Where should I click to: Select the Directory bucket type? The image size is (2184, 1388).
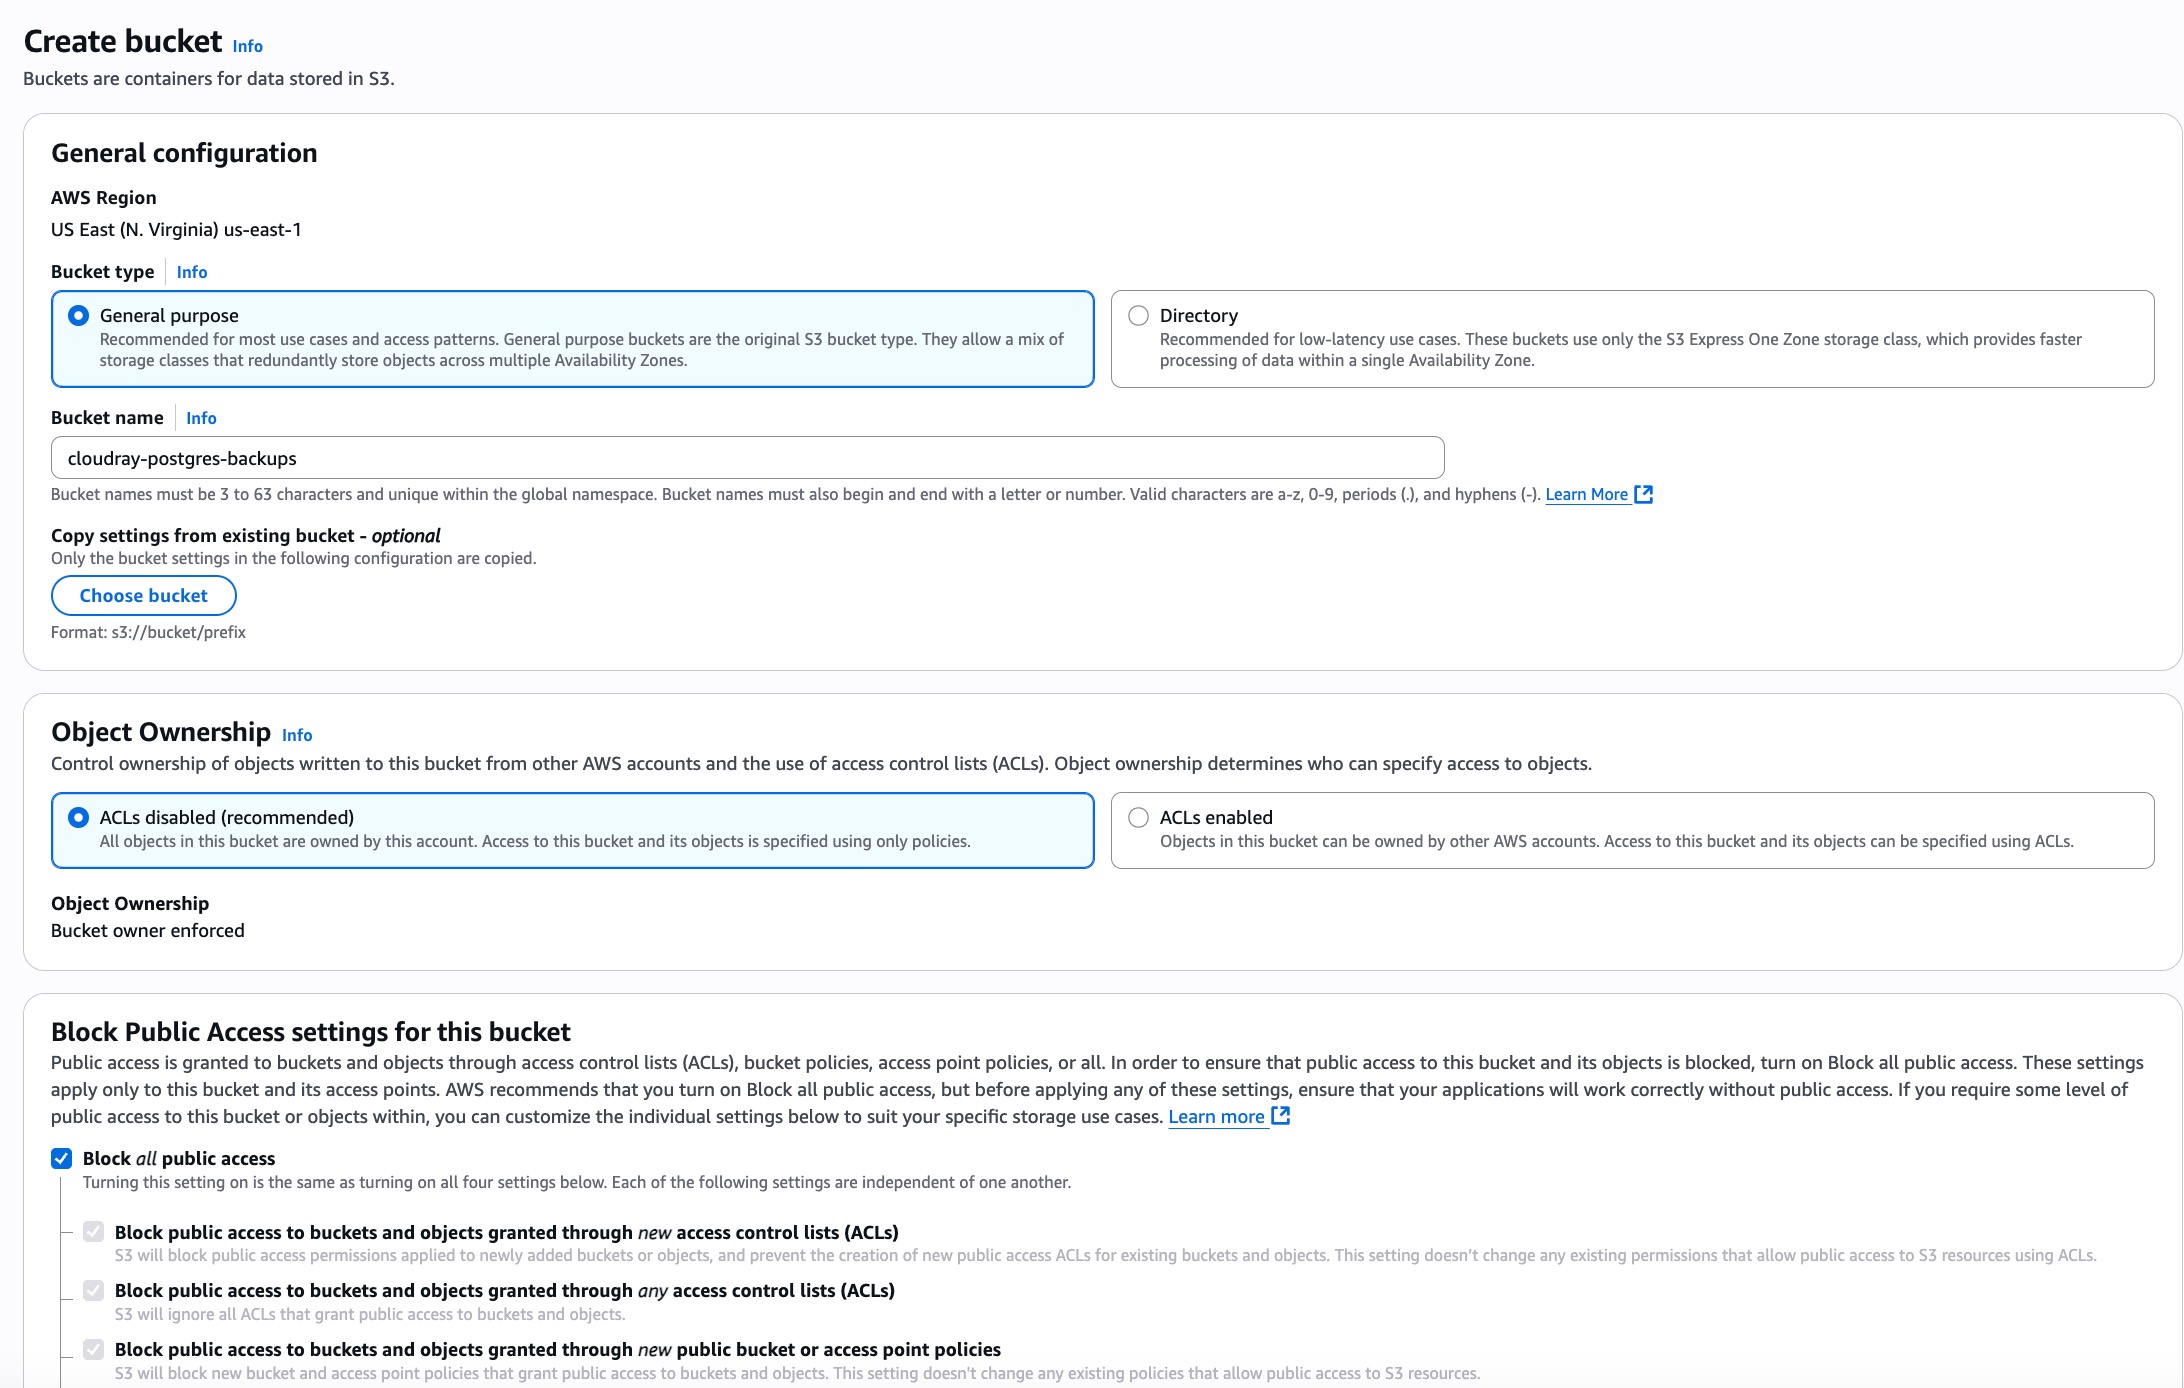click(1139, 315)
